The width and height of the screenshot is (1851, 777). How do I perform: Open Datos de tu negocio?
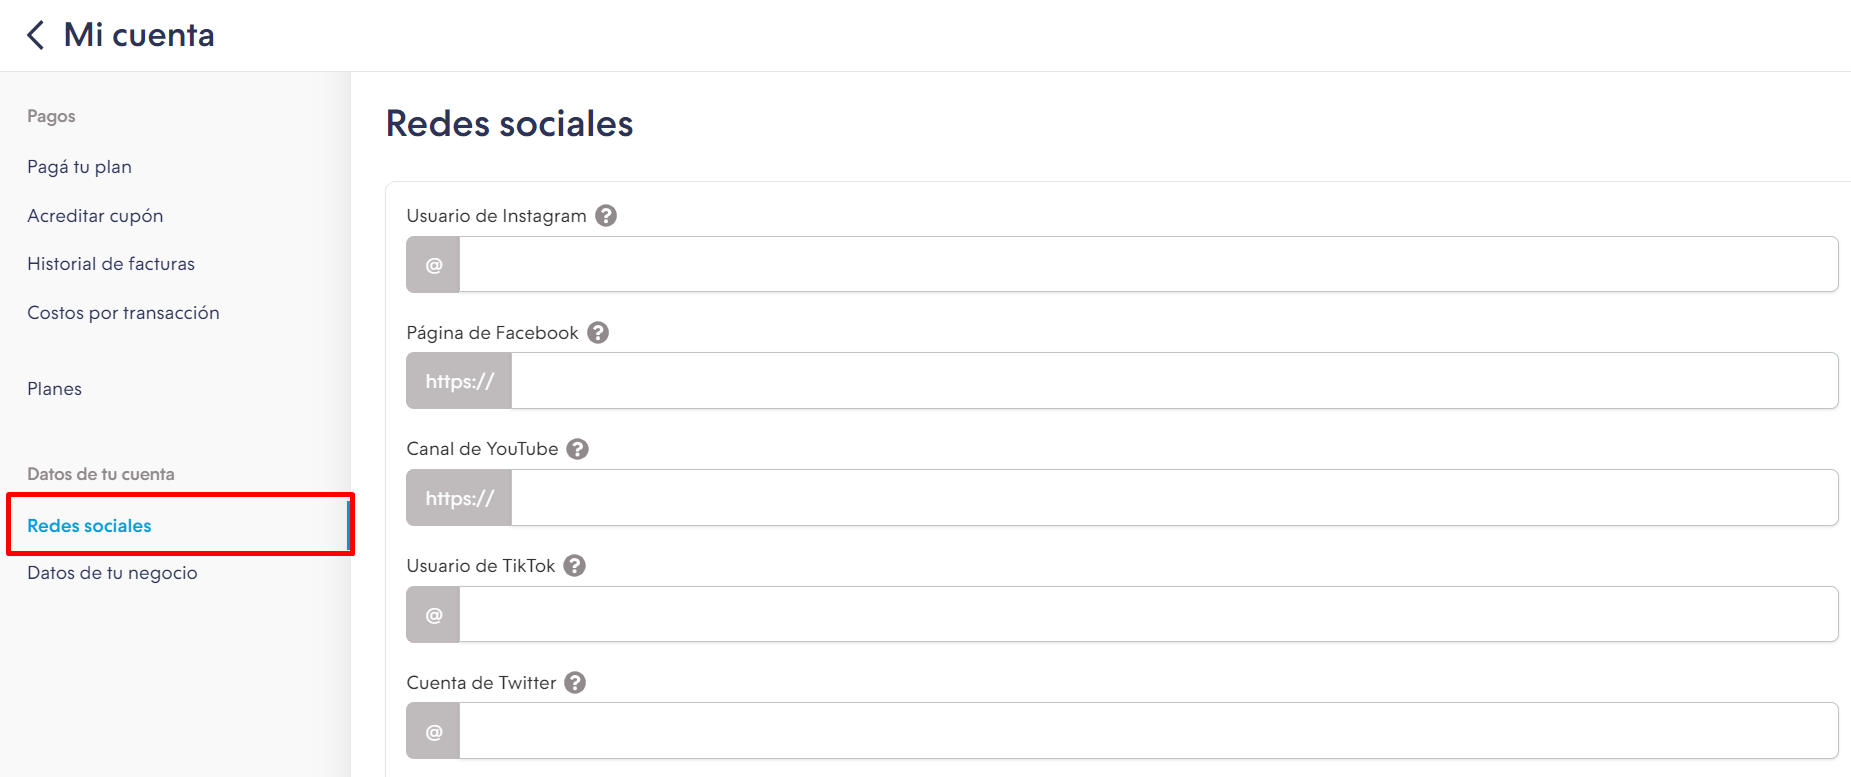pos(112,573)
